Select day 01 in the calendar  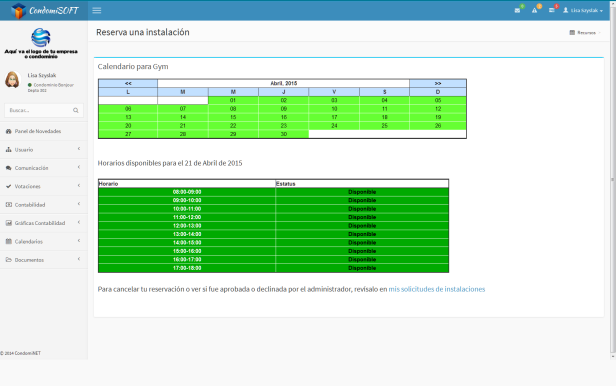tap(233, 101)
